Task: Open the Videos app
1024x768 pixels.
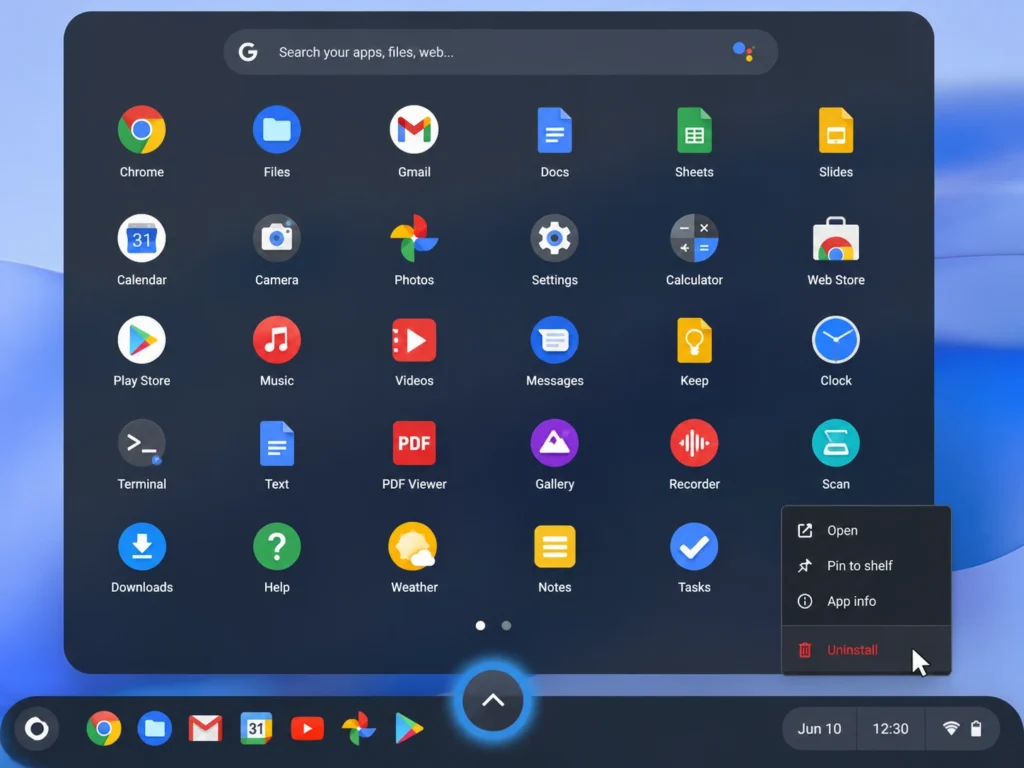Action: click(414, 340)
